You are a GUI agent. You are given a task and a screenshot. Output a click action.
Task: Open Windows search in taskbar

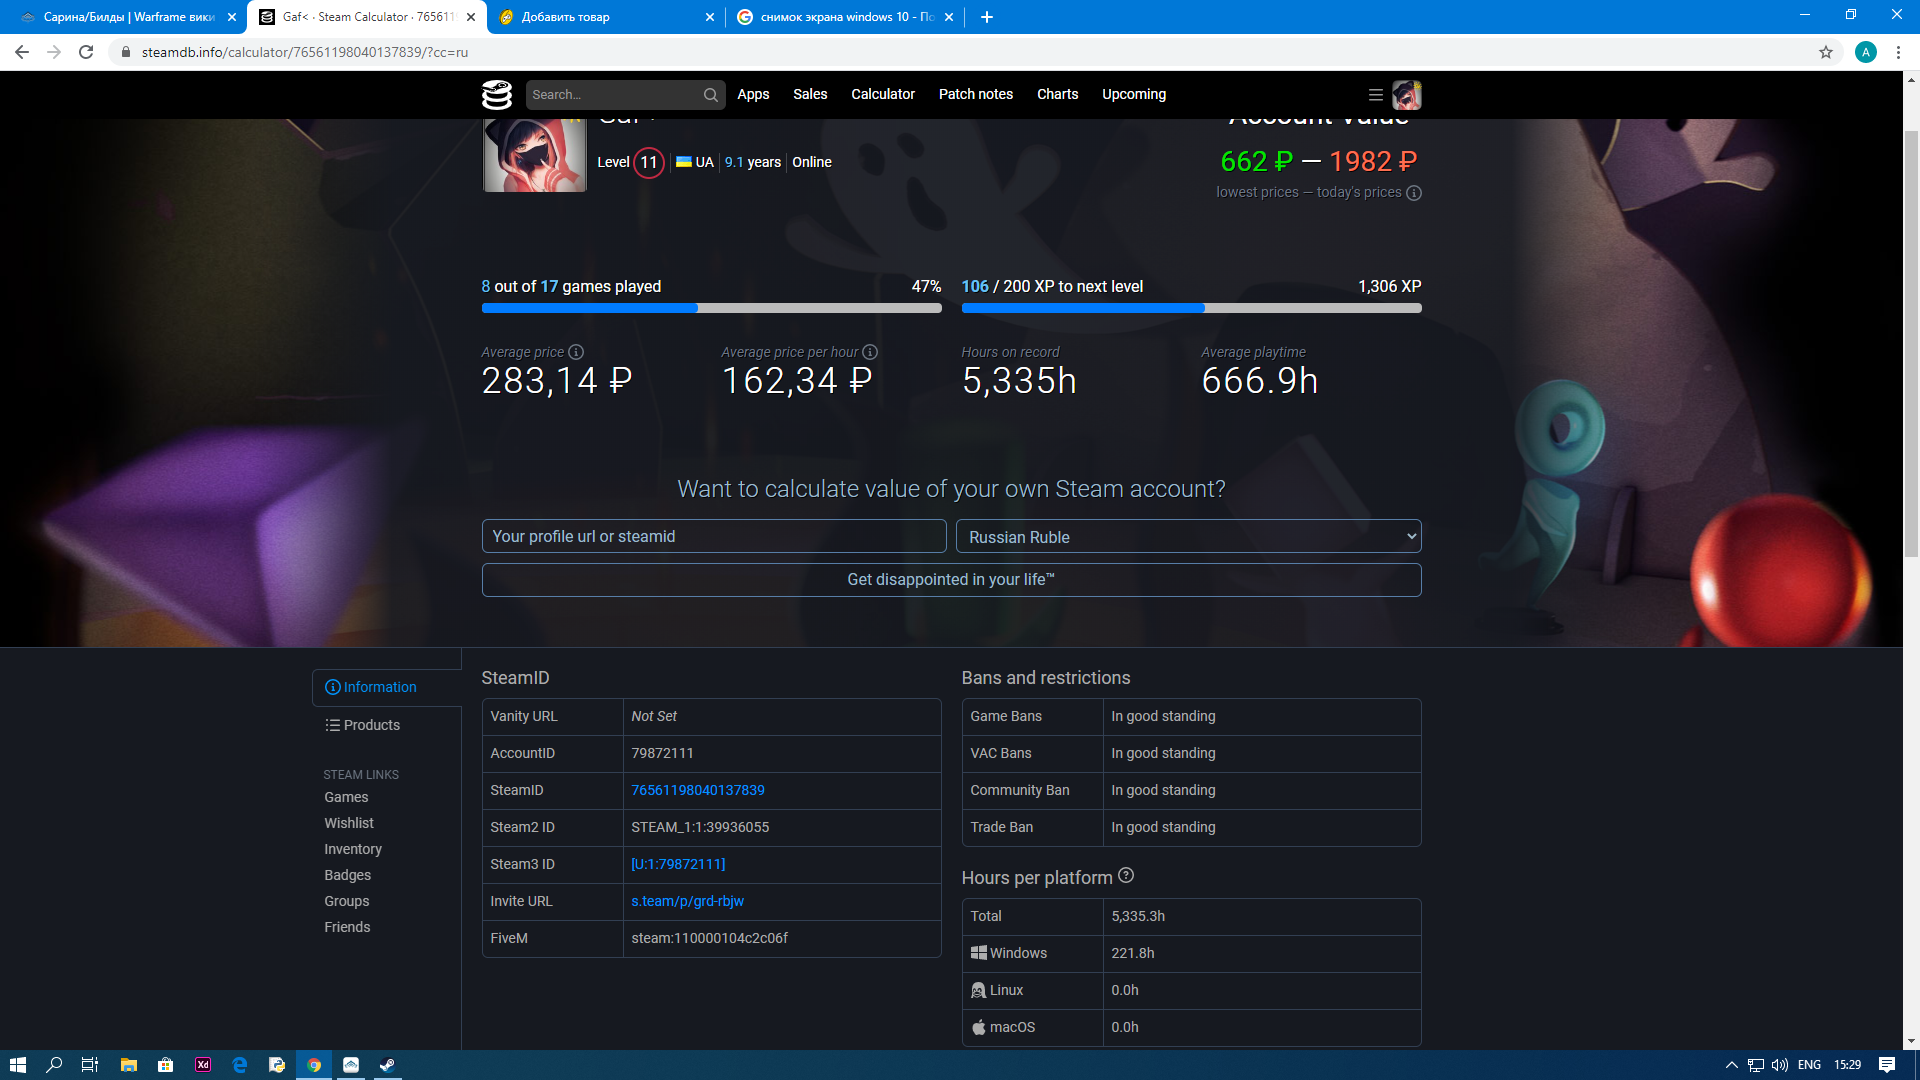[x=54, y=1065]
